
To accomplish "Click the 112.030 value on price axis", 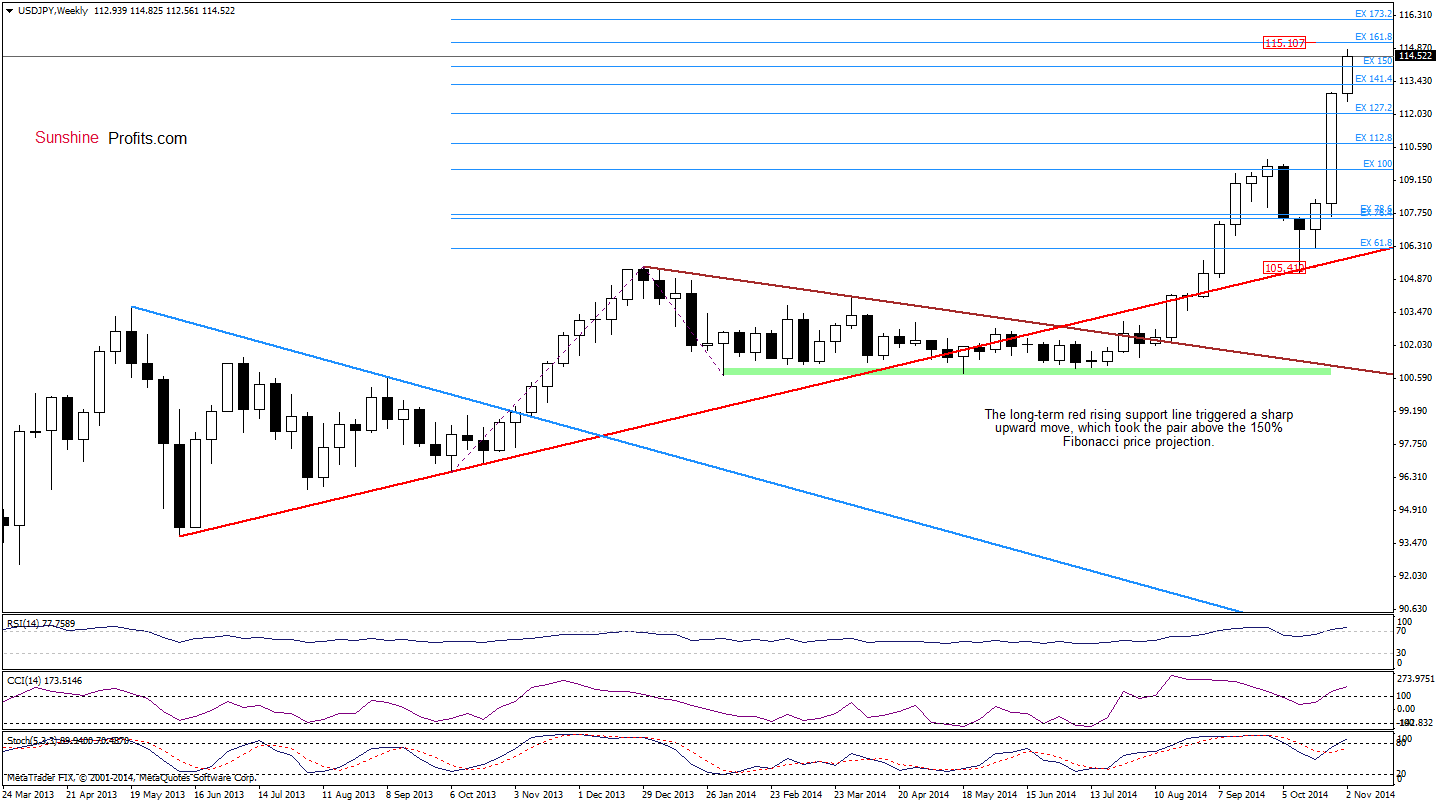I will tap(1415, 114).
